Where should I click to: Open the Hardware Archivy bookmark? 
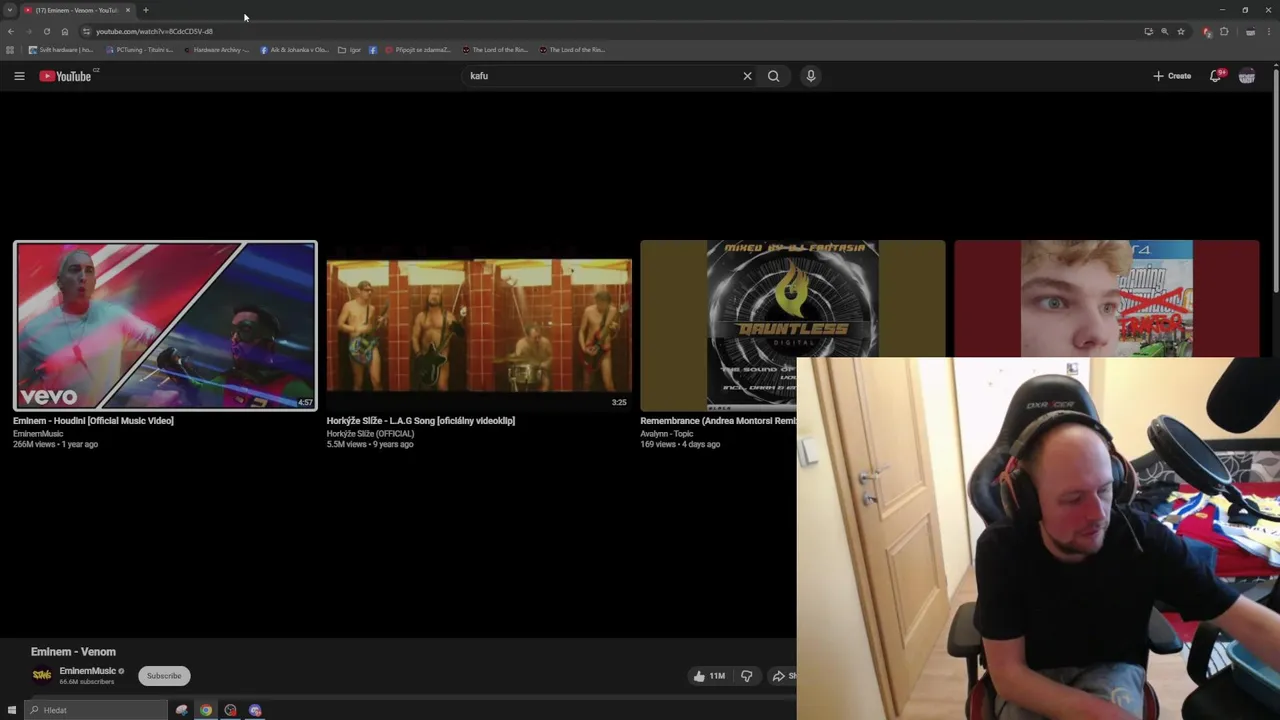click(x=215, y=50)
